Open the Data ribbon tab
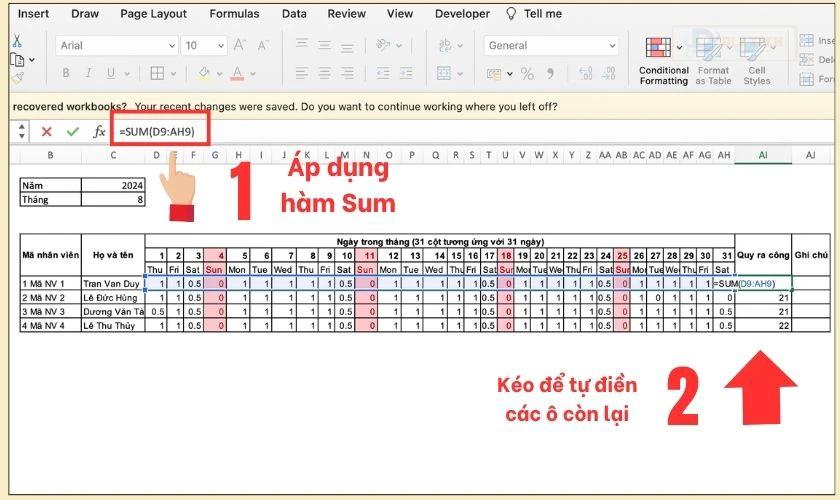This screenshot has height=500, width=840. click(x=294, y=14)
